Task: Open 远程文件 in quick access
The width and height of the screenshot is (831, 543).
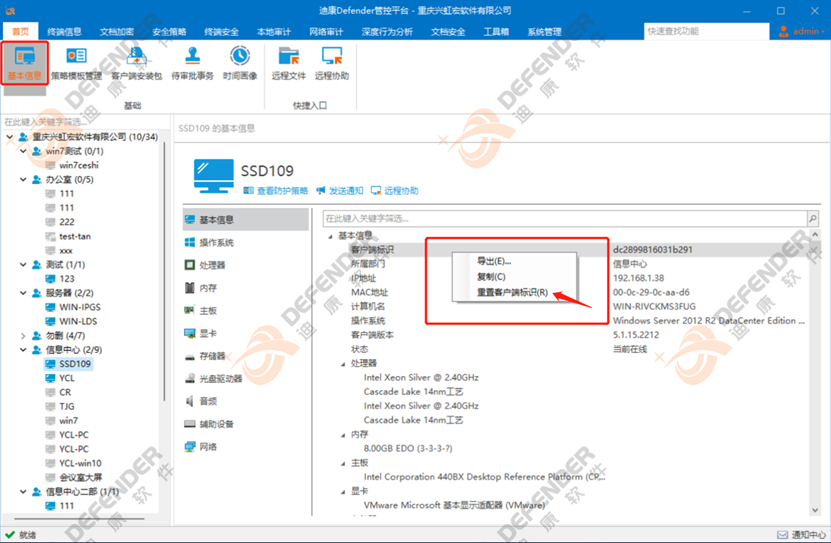Action: tap(289, 63)
